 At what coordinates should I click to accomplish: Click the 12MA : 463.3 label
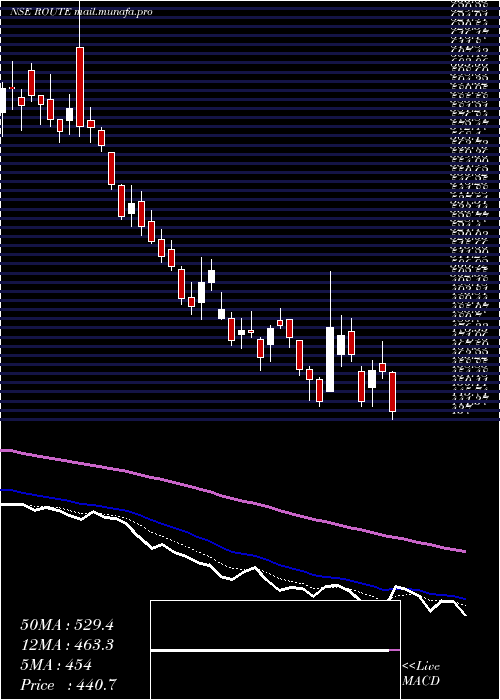tap(67, 645)
